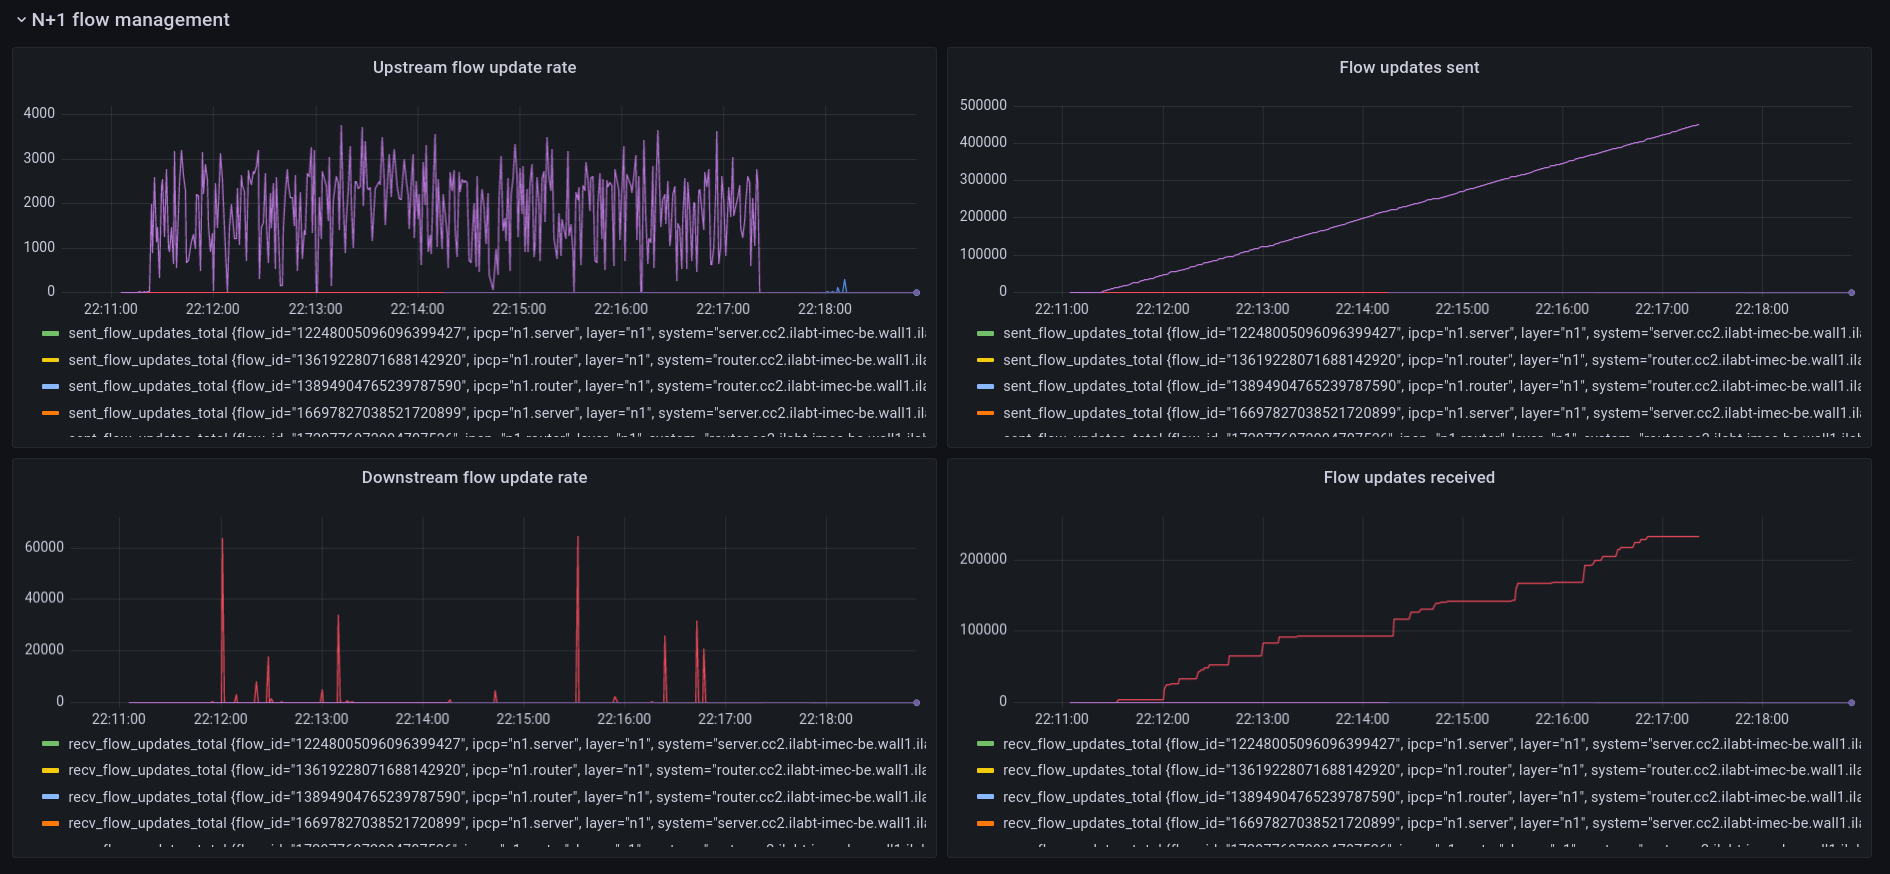The image size is (1890, 874).
Task: Click green legend color swatch in Downstream panel
Action: [x=51, y=744]
